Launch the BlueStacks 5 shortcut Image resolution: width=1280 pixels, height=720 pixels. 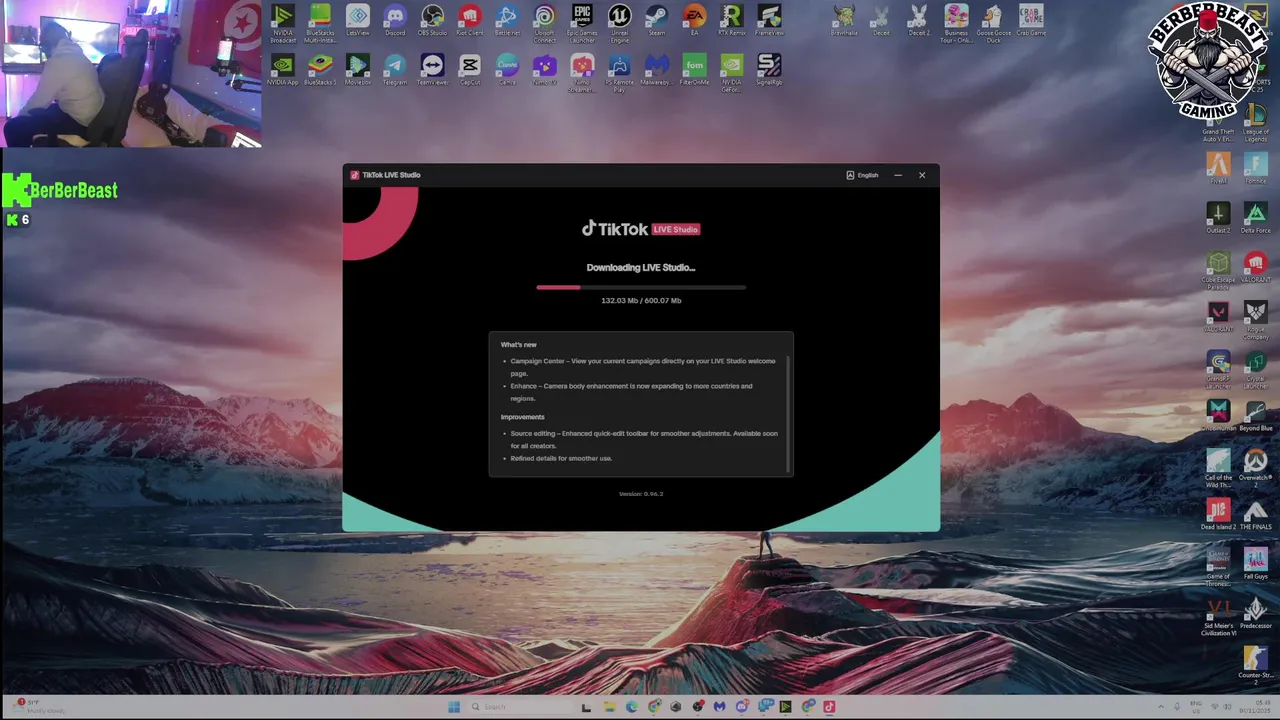click(x=320, y=70)
